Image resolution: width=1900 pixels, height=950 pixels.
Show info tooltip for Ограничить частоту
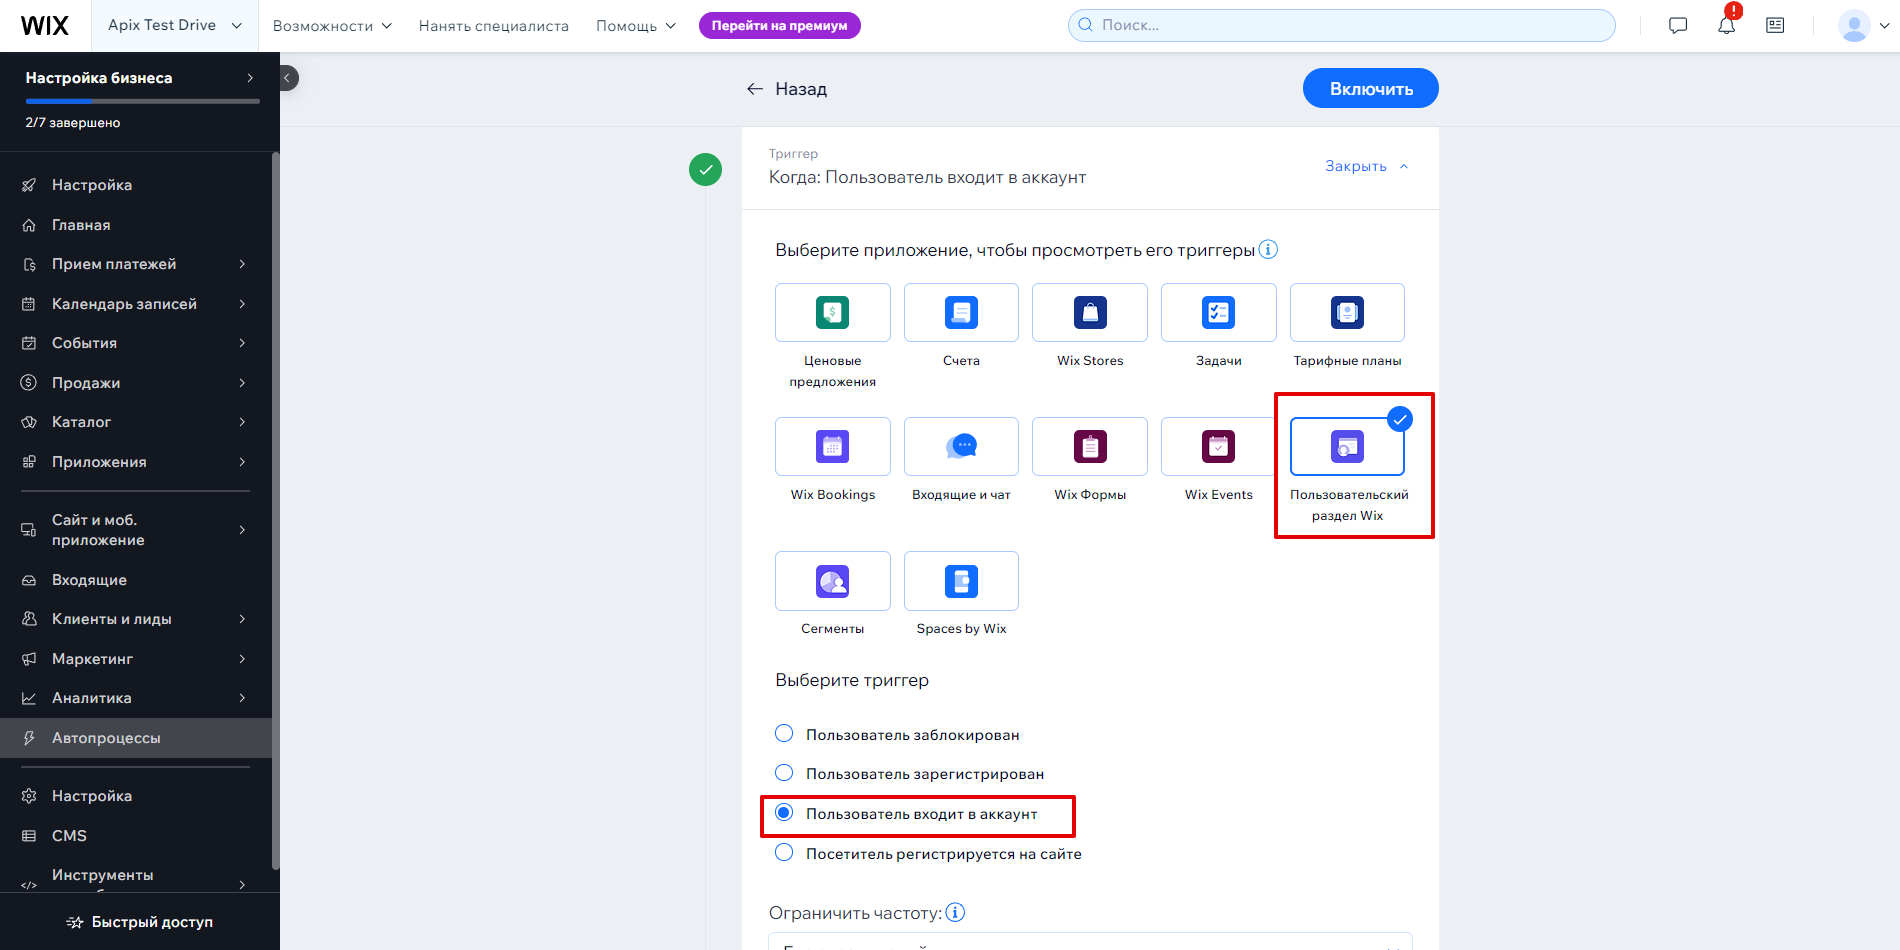pyautogui.click(x=955, y=913)
